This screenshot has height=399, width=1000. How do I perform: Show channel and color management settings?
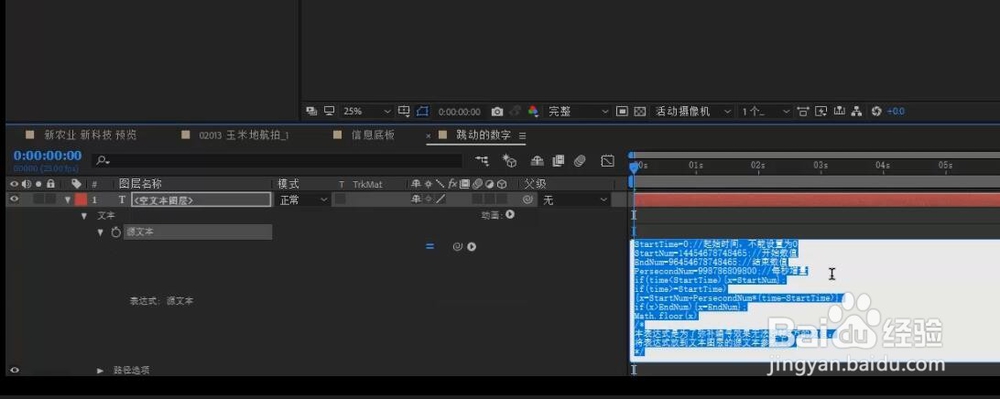tap(533, 111)
